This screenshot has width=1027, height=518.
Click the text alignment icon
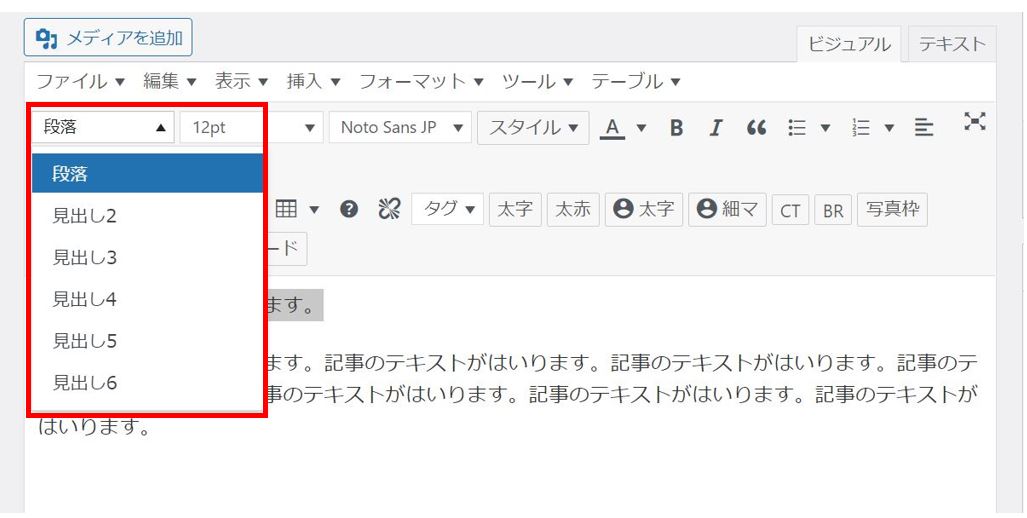pyautogui.click(x=924, y=128)
